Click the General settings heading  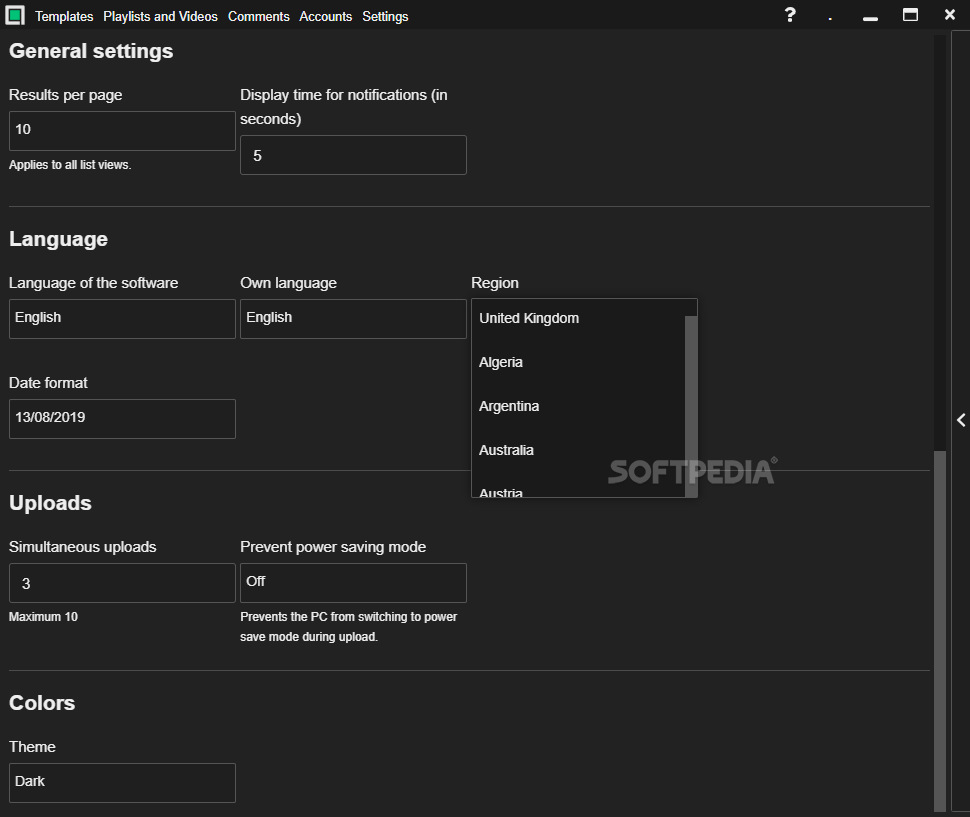[x=91, y=51]
